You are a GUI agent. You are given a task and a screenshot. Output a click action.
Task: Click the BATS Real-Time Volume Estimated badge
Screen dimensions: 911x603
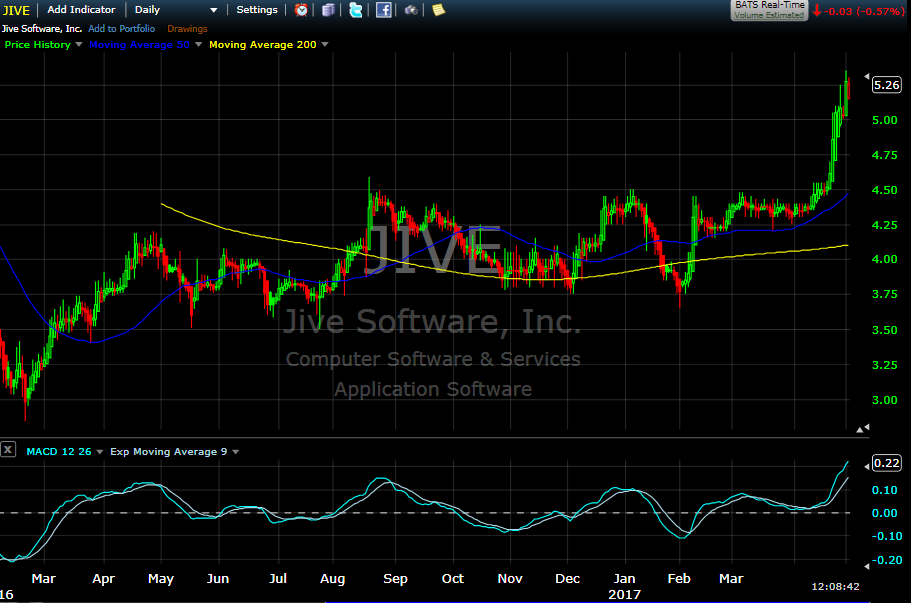tap(769, 10)
